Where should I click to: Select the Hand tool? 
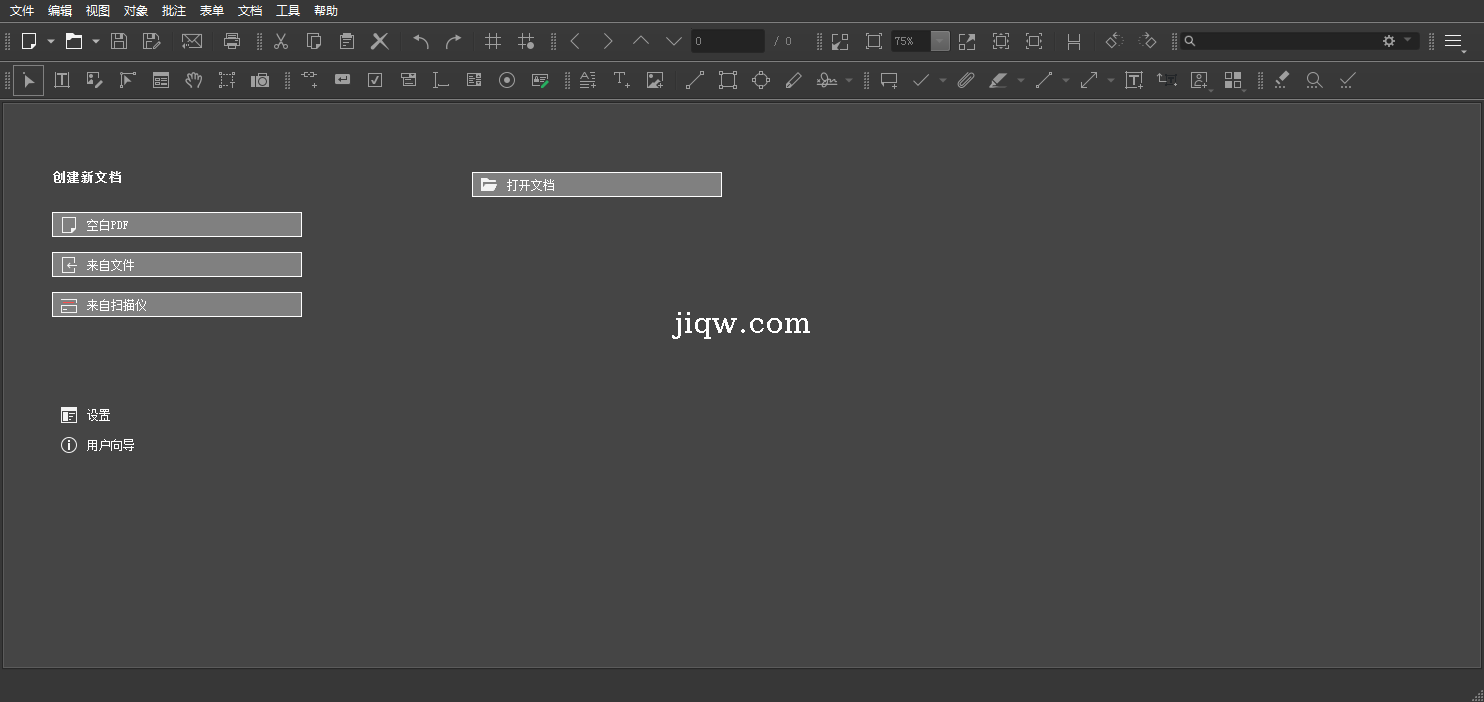click(194, 80)
